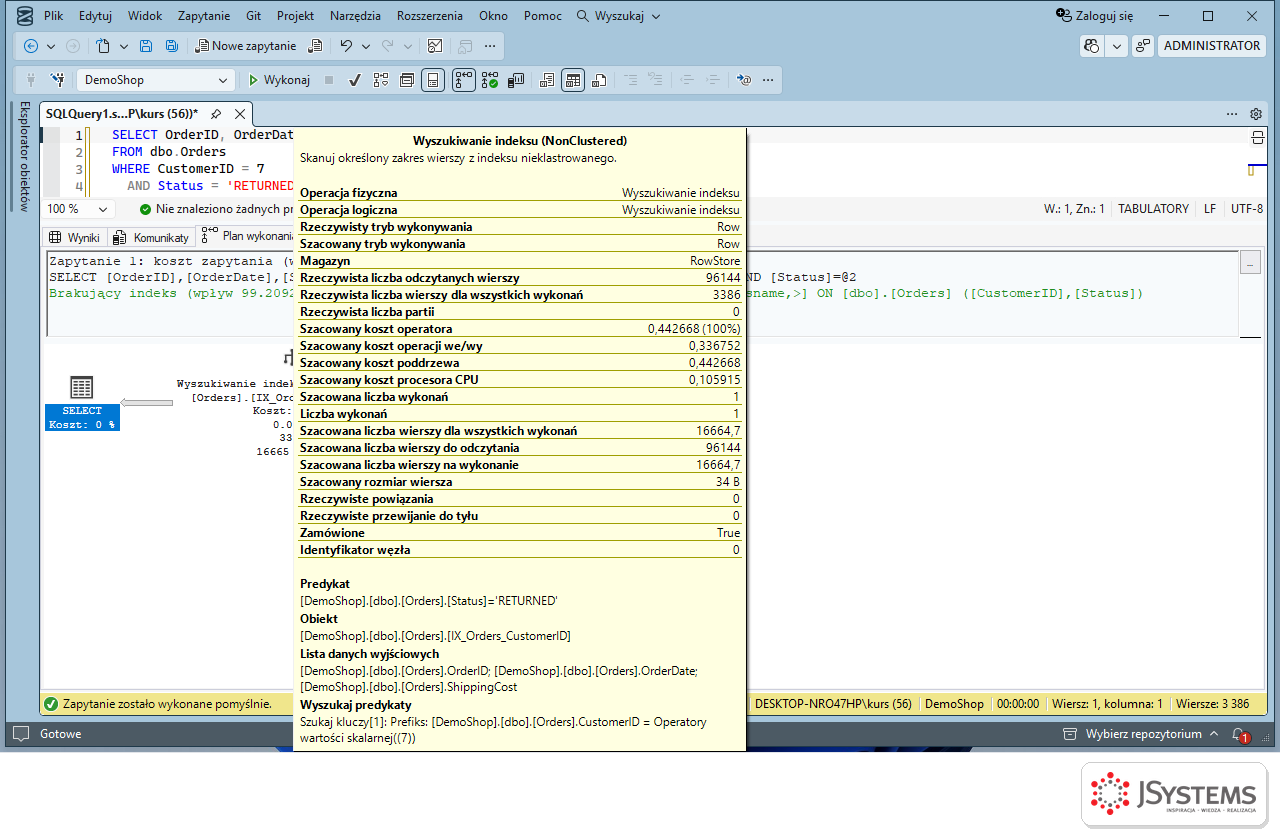Expand the new file dropdown arrow
Viewport: 1280px width, 835px height.
click(x=123, y=46)
